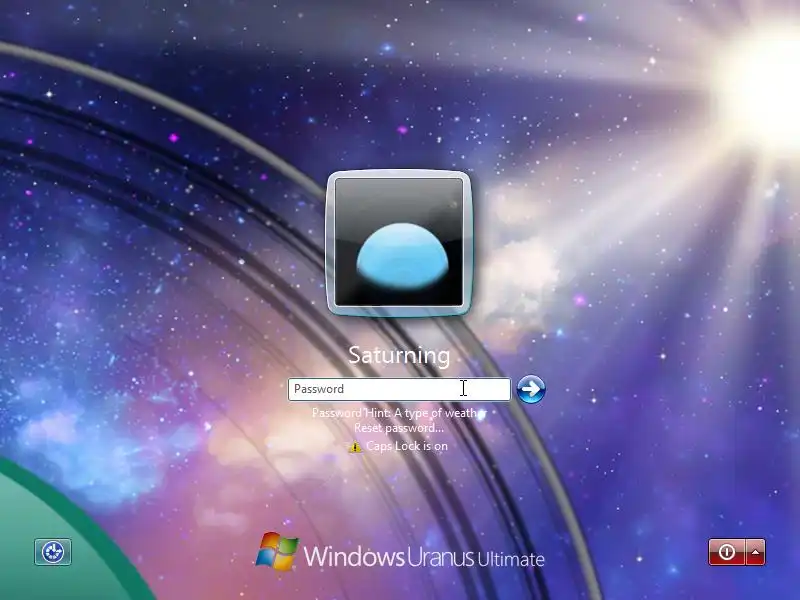Screen dimensions: 800x600
Task: Select the Saturning user account picture
Action: pos(399,243)
